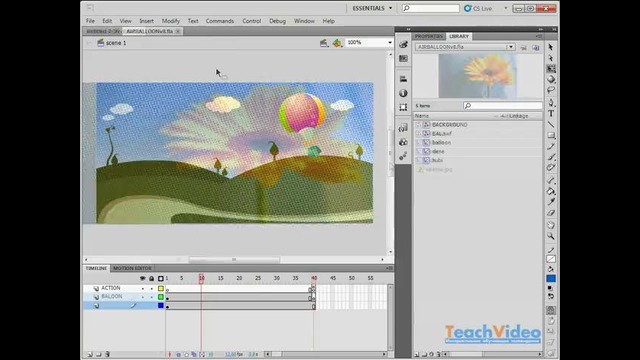Select the Selection arrow tool
This screenshot has width=640, height=360.
tap(551, 47)
